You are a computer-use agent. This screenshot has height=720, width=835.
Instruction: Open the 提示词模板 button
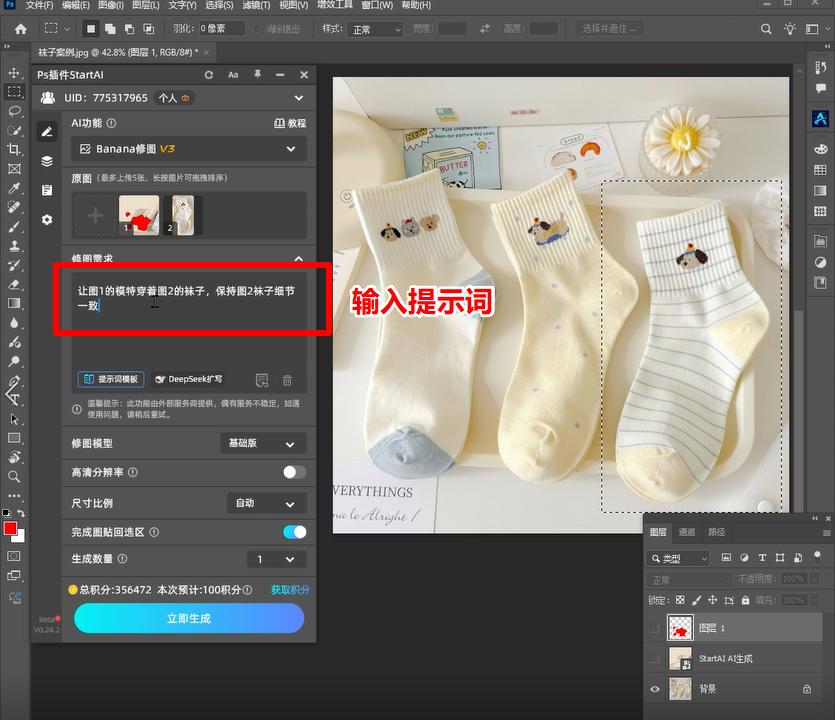[111, 379]
